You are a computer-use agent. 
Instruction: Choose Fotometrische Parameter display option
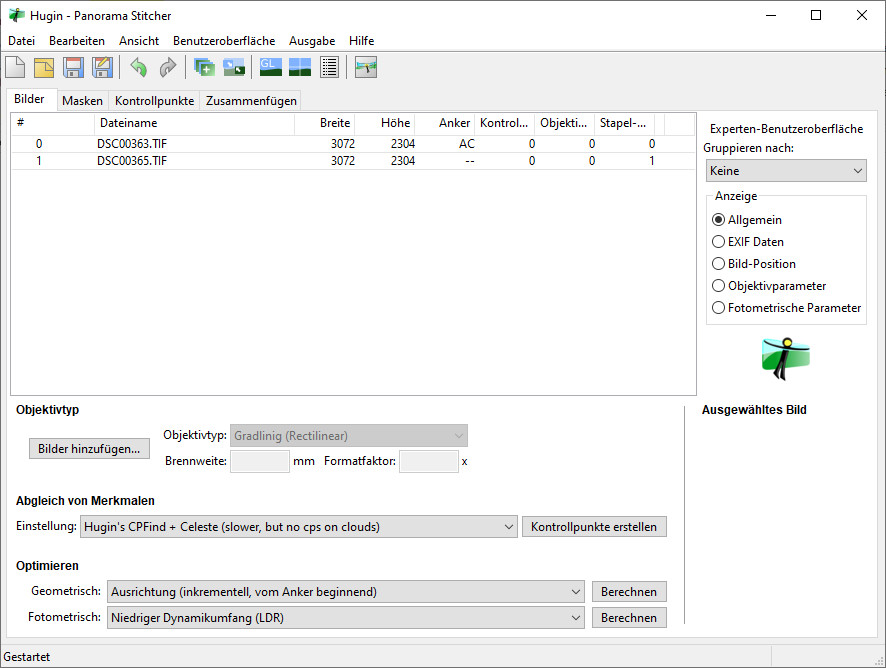pyautogui.click(x=787, y=307)
